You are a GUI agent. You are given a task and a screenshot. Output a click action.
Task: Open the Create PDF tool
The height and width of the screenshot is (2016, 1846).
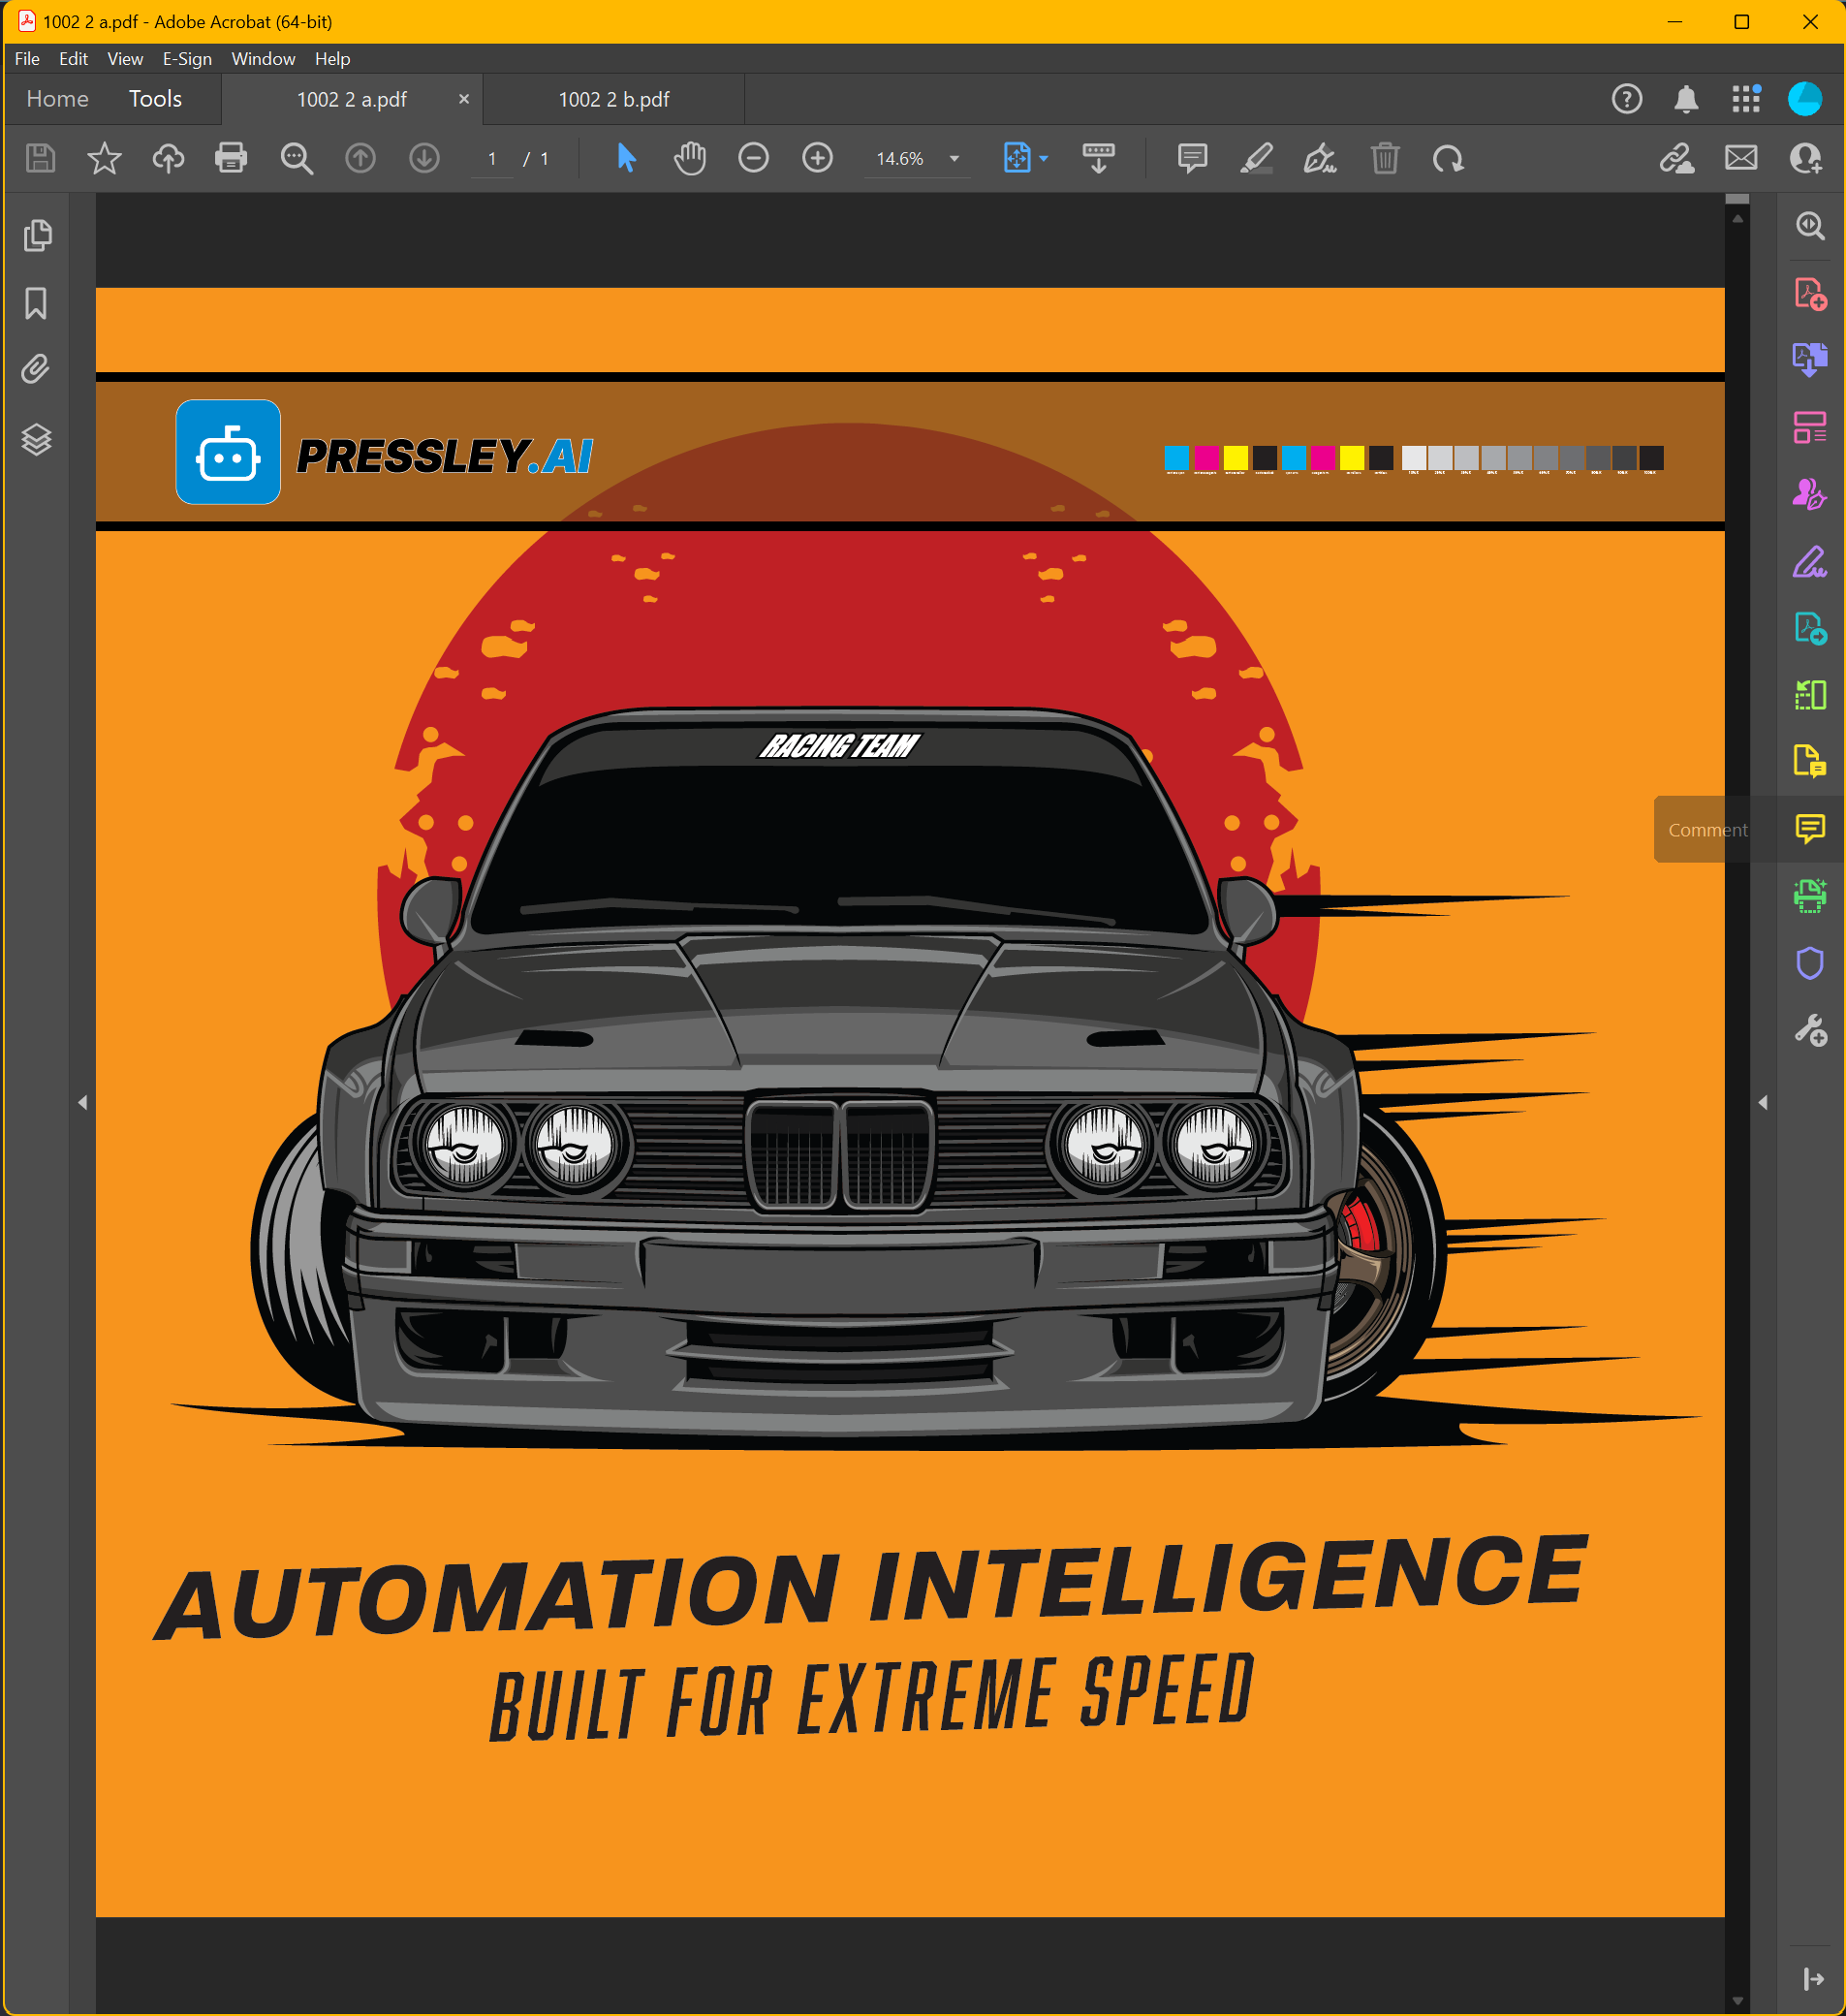click(1810, 294)
